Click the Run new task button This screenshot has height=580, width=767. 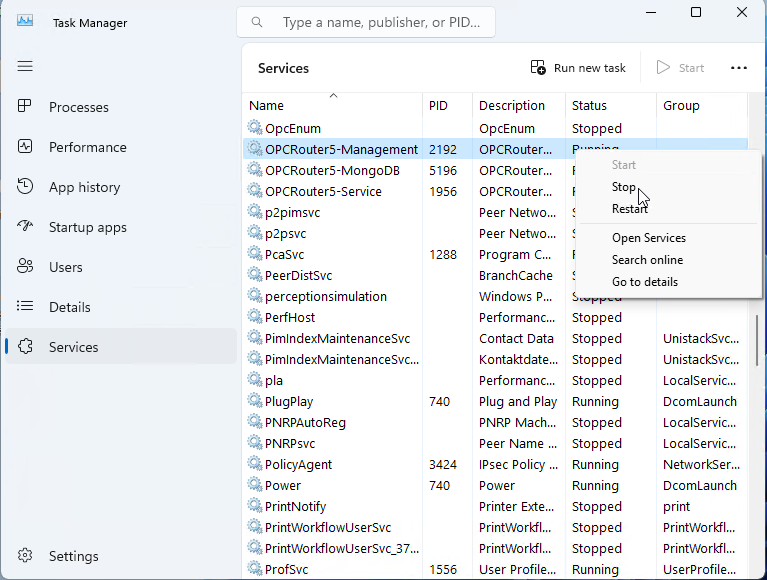(578, 68)
